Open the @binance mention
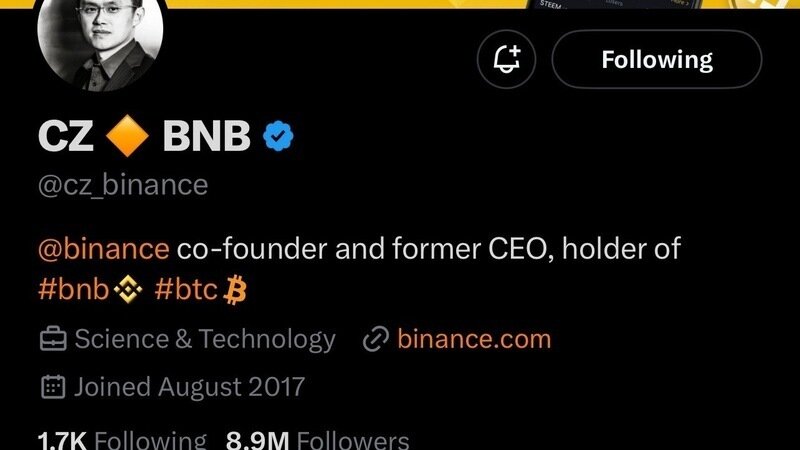800x450 pixels. click(x=103, y=248)
